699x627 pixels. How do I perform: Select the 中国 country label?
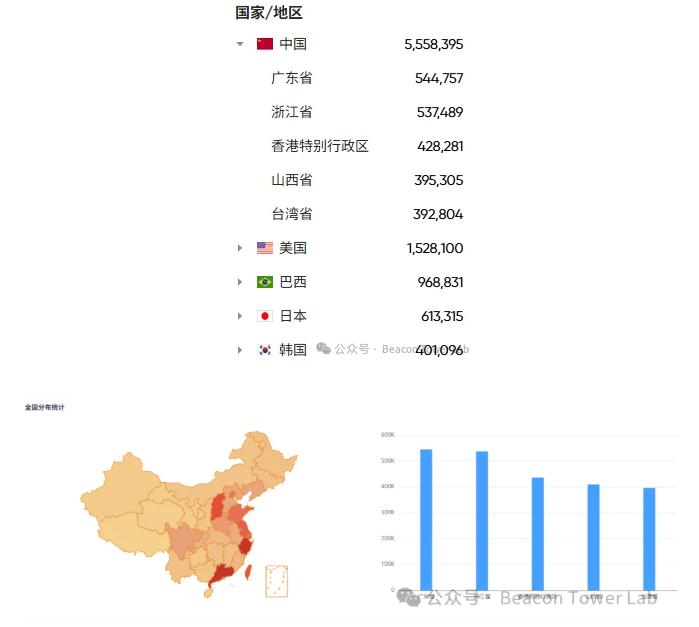pos(293,44)
